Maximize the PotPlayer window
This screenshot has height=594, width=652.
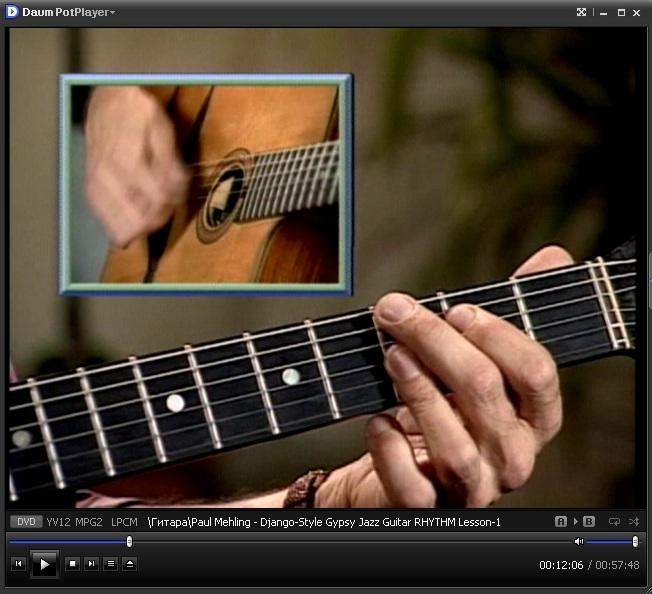pos(621,13)
